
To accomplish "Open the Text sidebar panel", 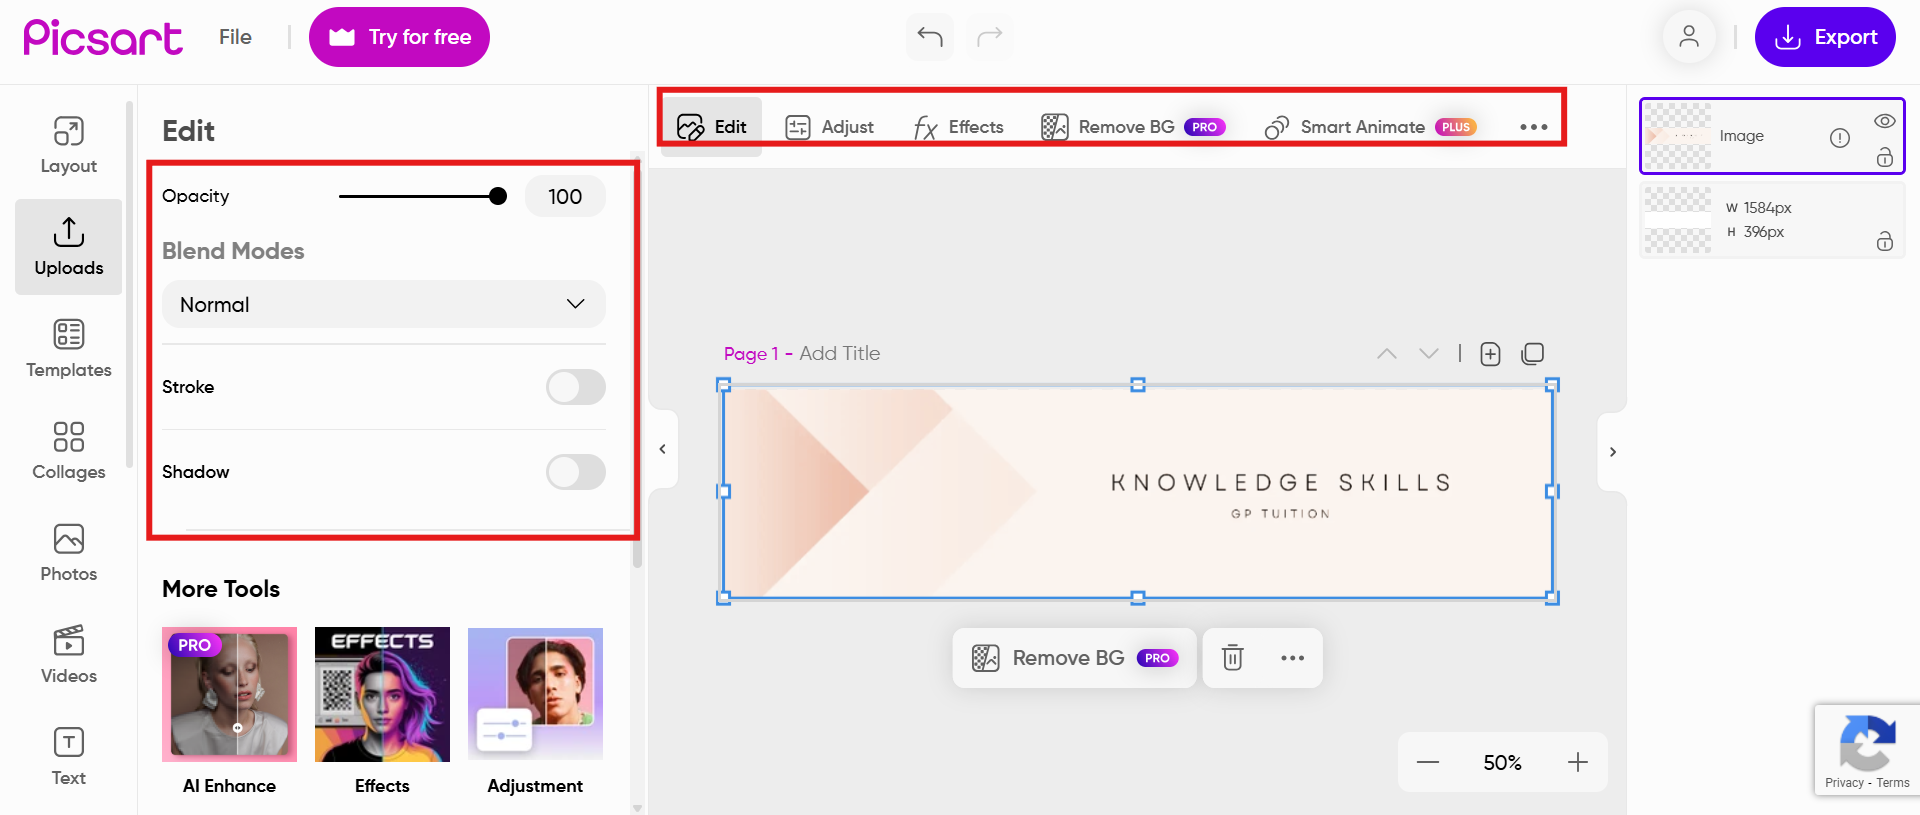I will pyautogui.click(x=68, y=757).
